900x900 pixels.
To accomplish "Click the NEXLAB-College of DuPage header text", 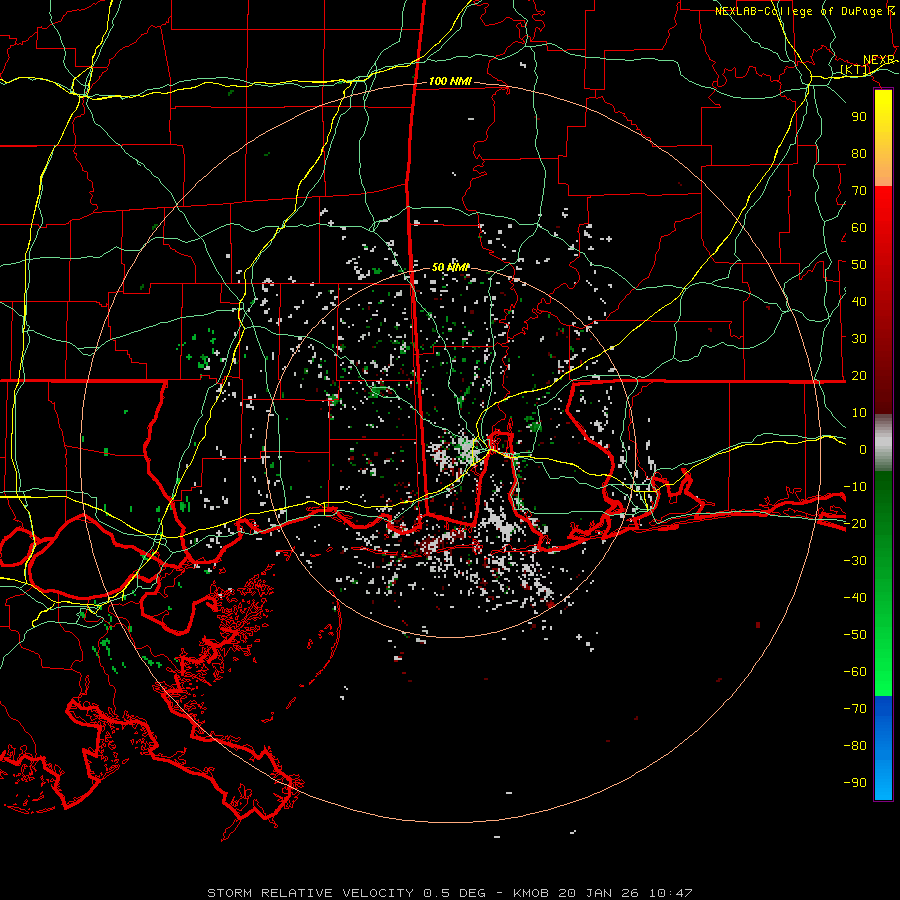I will point(805,11).
